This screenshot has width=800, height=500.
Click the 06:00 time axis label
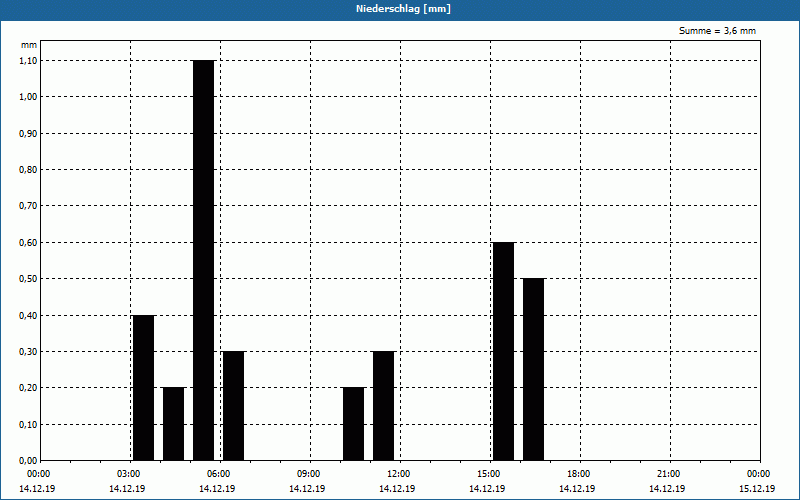(x=218, y=474)
